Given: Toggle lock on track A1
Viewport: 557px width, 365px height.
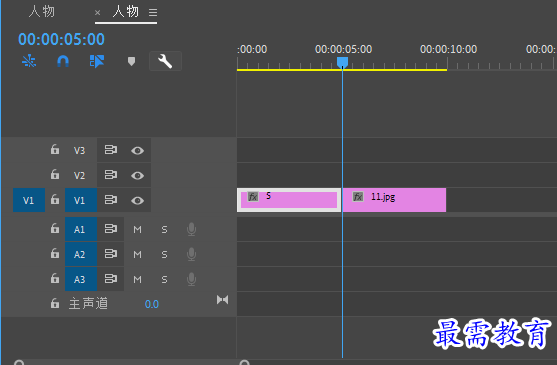Looking at the screenshot, I should pos(55,228).
